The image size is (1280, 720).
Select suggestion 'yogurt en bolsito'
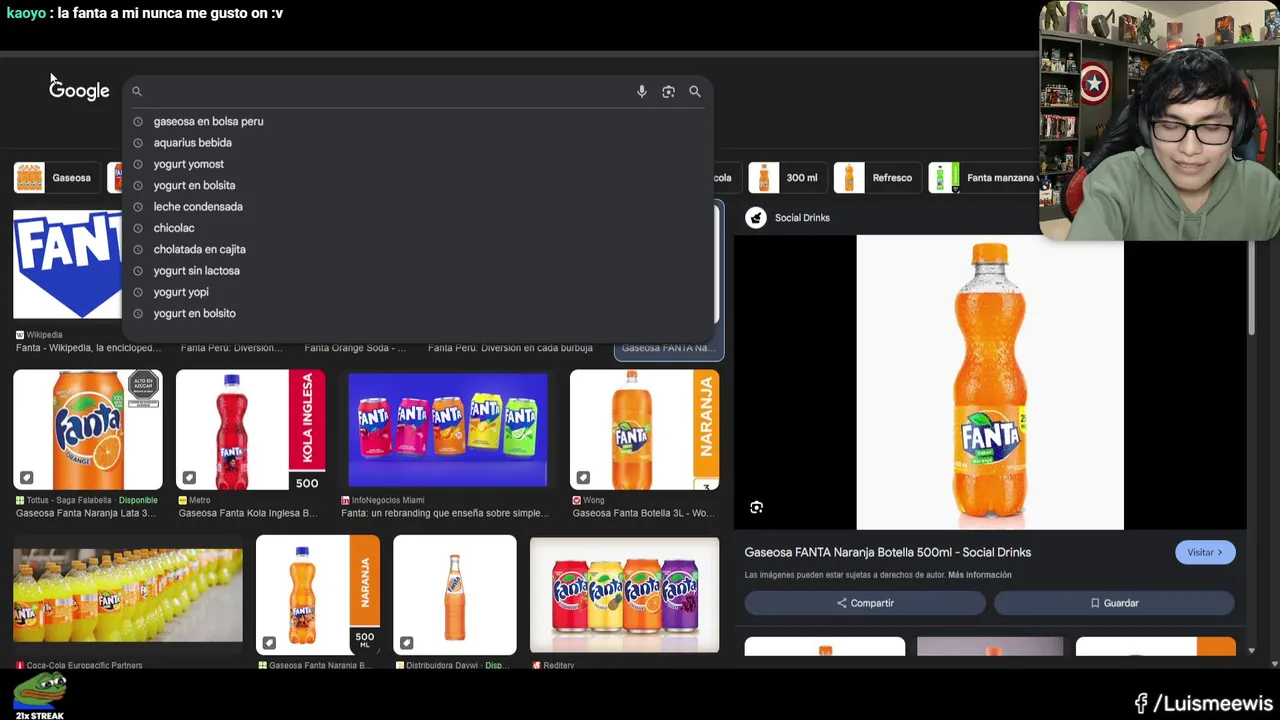194,313
